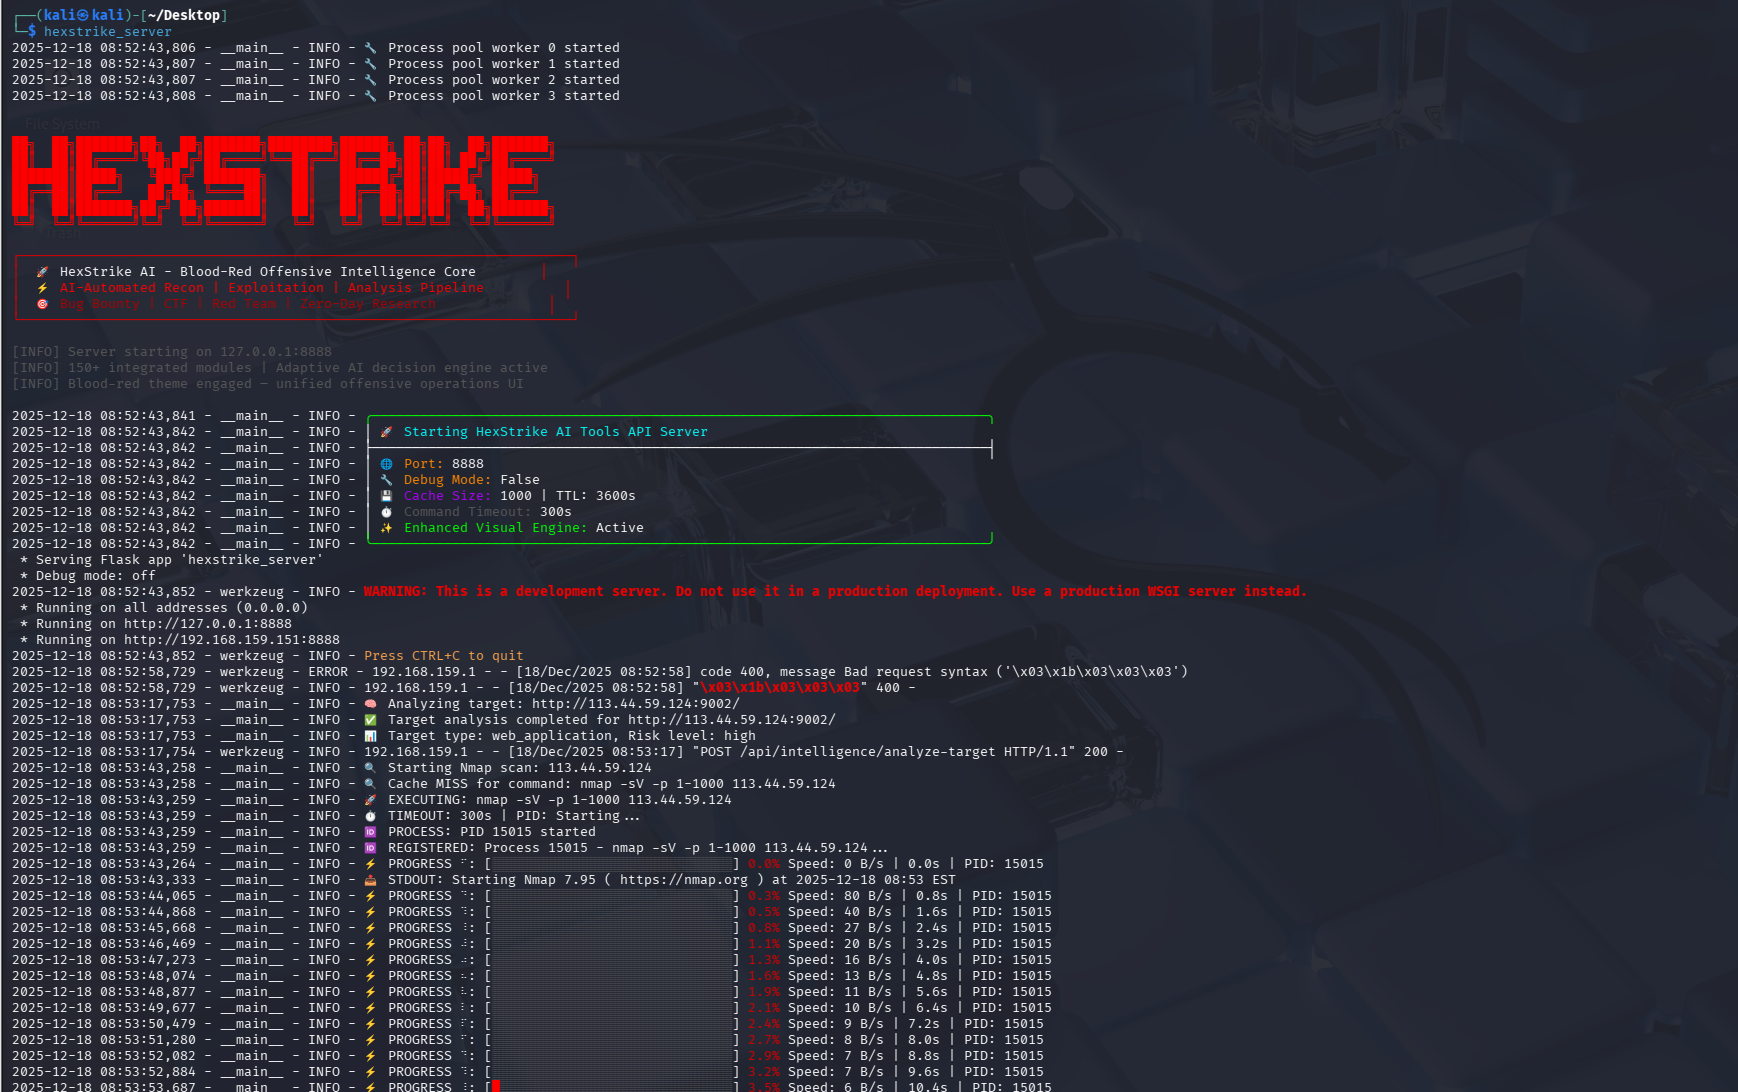Viewport: 1738px width, 1092px height.
Task: Click the red HEXSTRIKE ASCII banner
Action: pos(282,180)
